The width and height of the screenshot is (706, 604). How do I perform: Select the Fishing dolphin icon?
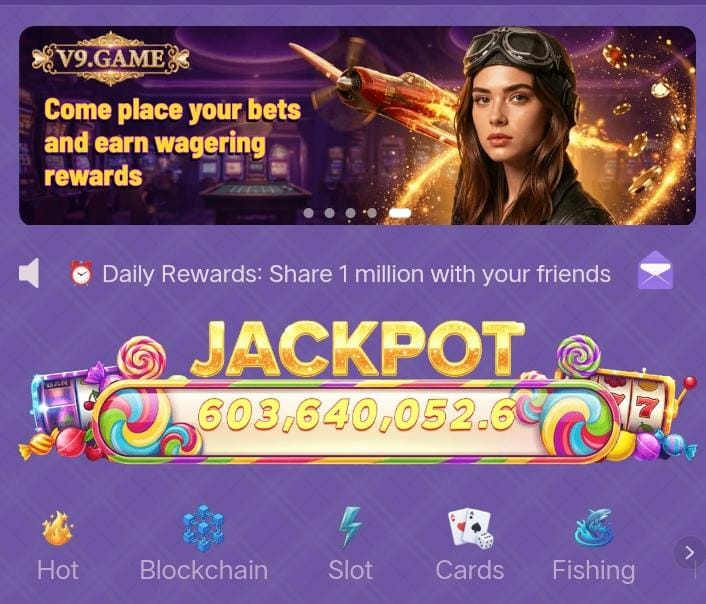[594, 528]
